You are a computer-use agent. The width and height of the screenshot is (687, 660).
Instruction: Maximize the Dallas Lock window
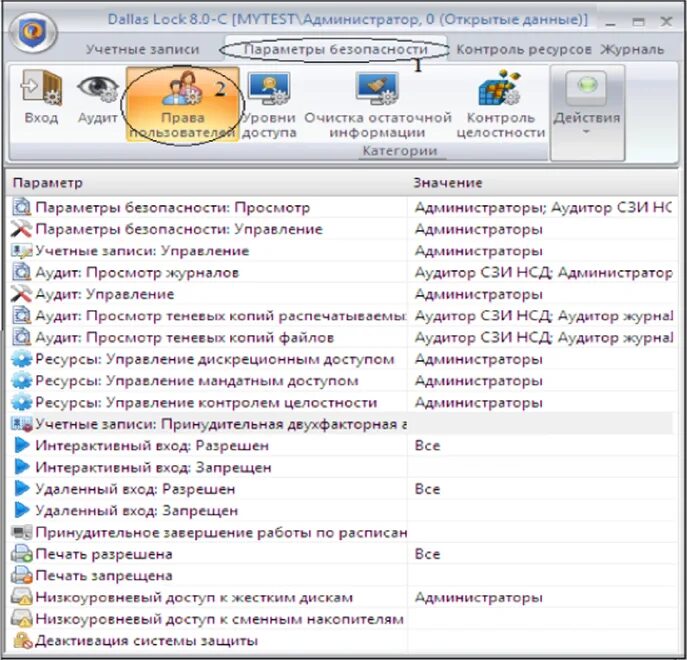pos(638,22)
